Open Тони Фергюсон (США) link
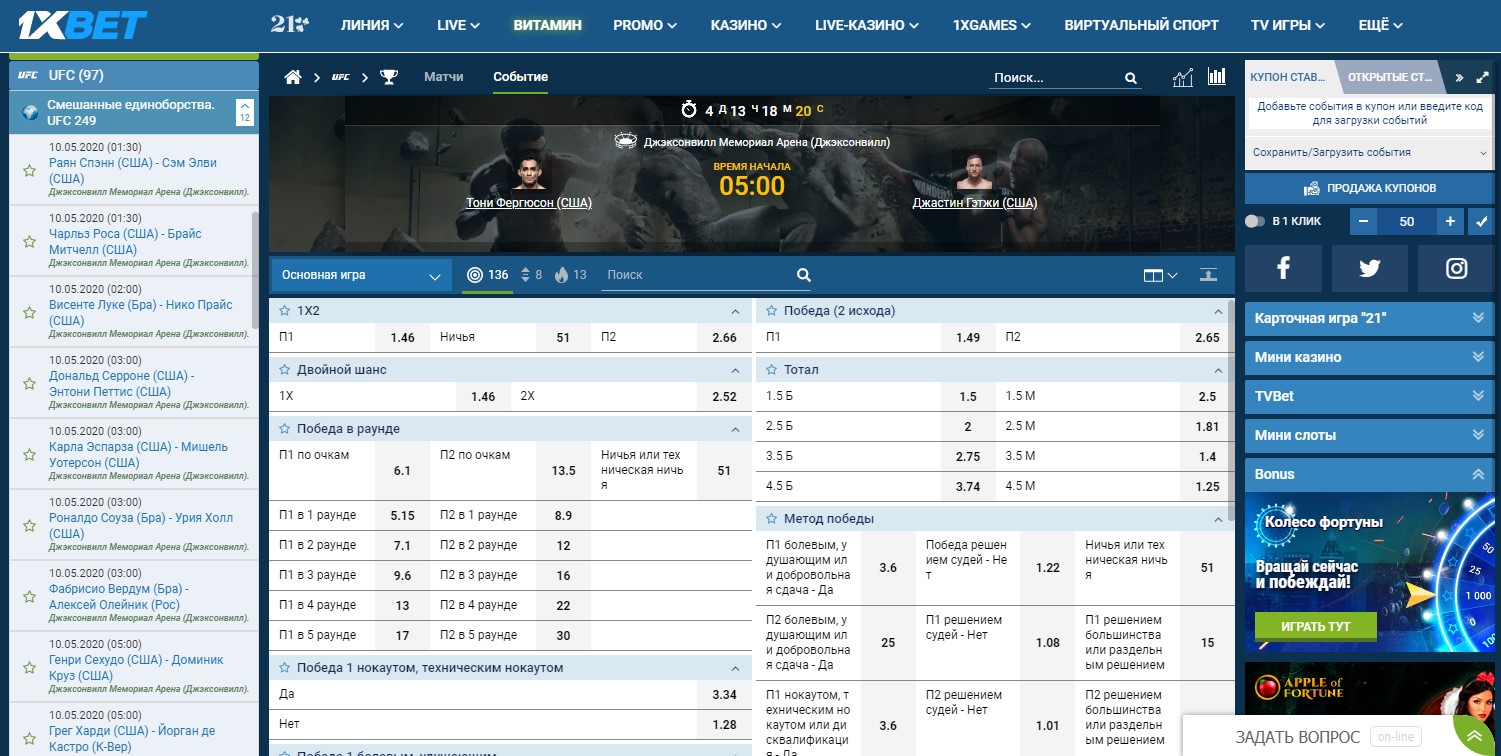1501x756 pixels. coord(529,203)
